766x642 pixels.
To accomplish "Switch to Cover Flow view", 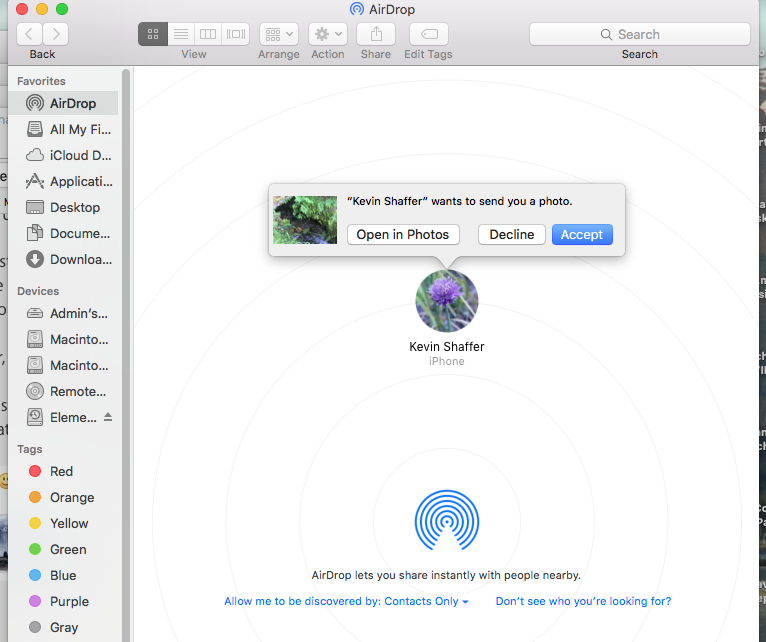I will tap(235, 34).
